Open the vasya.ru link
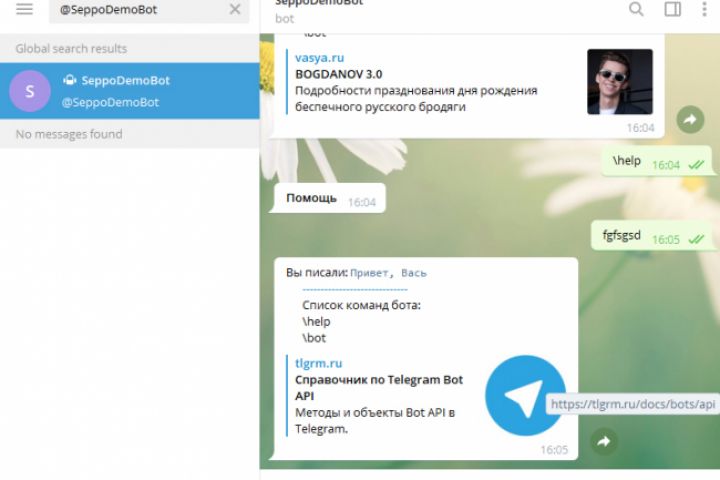Screen dimensions: 720x480 319,58
